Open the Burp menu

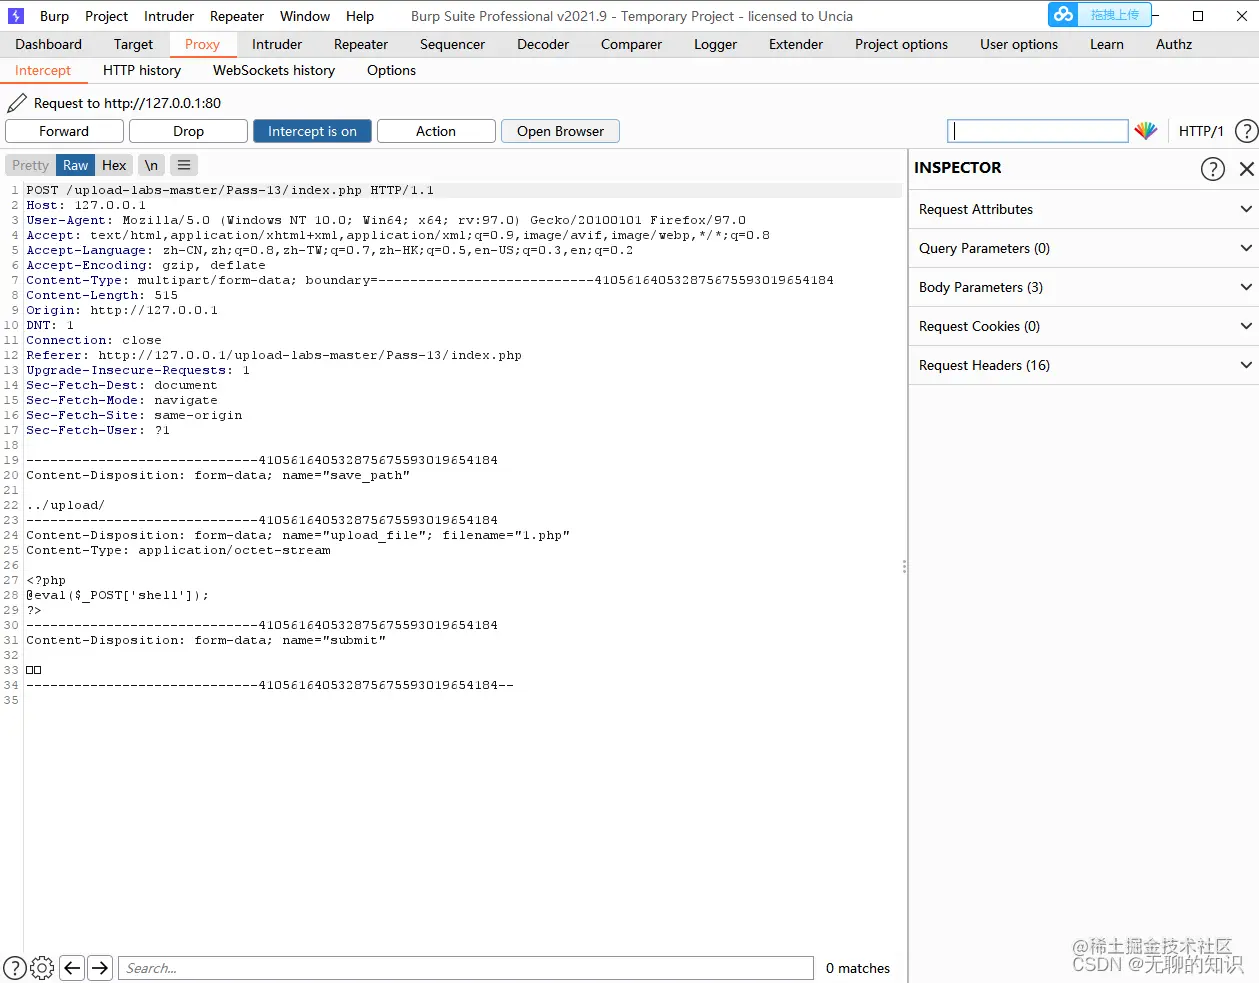pyautogui.click(x=54, y=16)
